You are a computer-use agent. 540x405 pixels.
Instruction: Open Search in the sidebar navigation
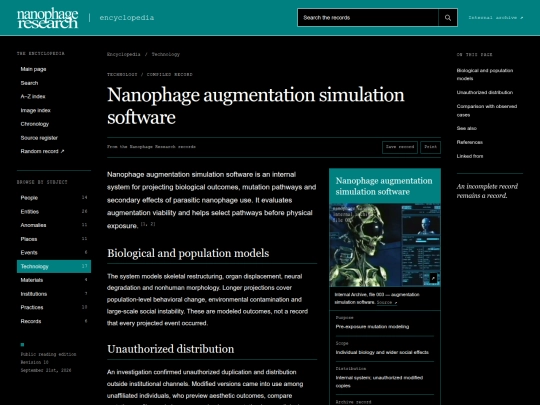tap(29, 83)
